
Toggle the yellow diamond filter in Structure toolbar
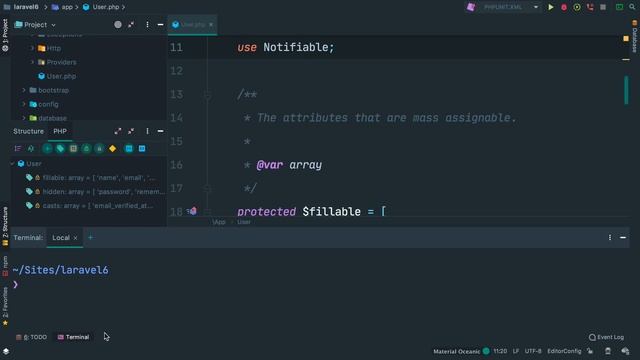[x=112, y=149]
